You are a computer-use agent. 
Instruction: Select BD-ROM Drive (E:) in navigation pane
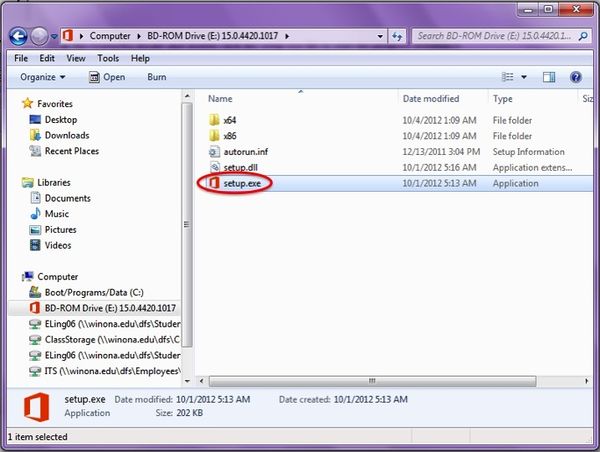110,308
